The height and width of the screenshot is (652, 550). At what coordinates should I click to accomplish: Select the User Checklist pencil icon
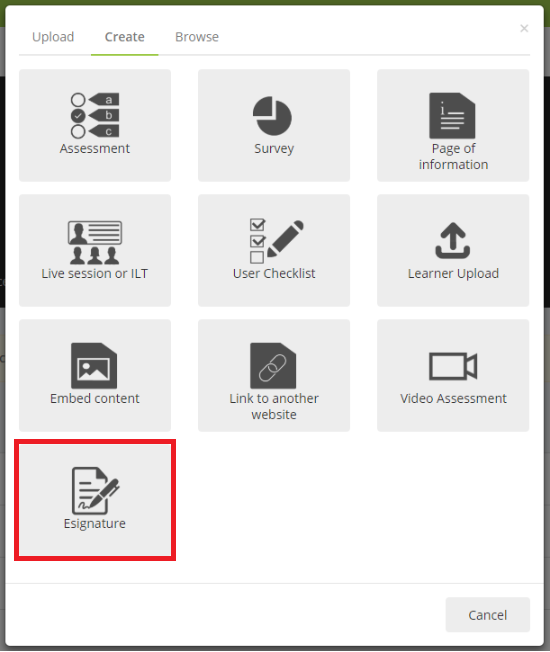(276, 241)
